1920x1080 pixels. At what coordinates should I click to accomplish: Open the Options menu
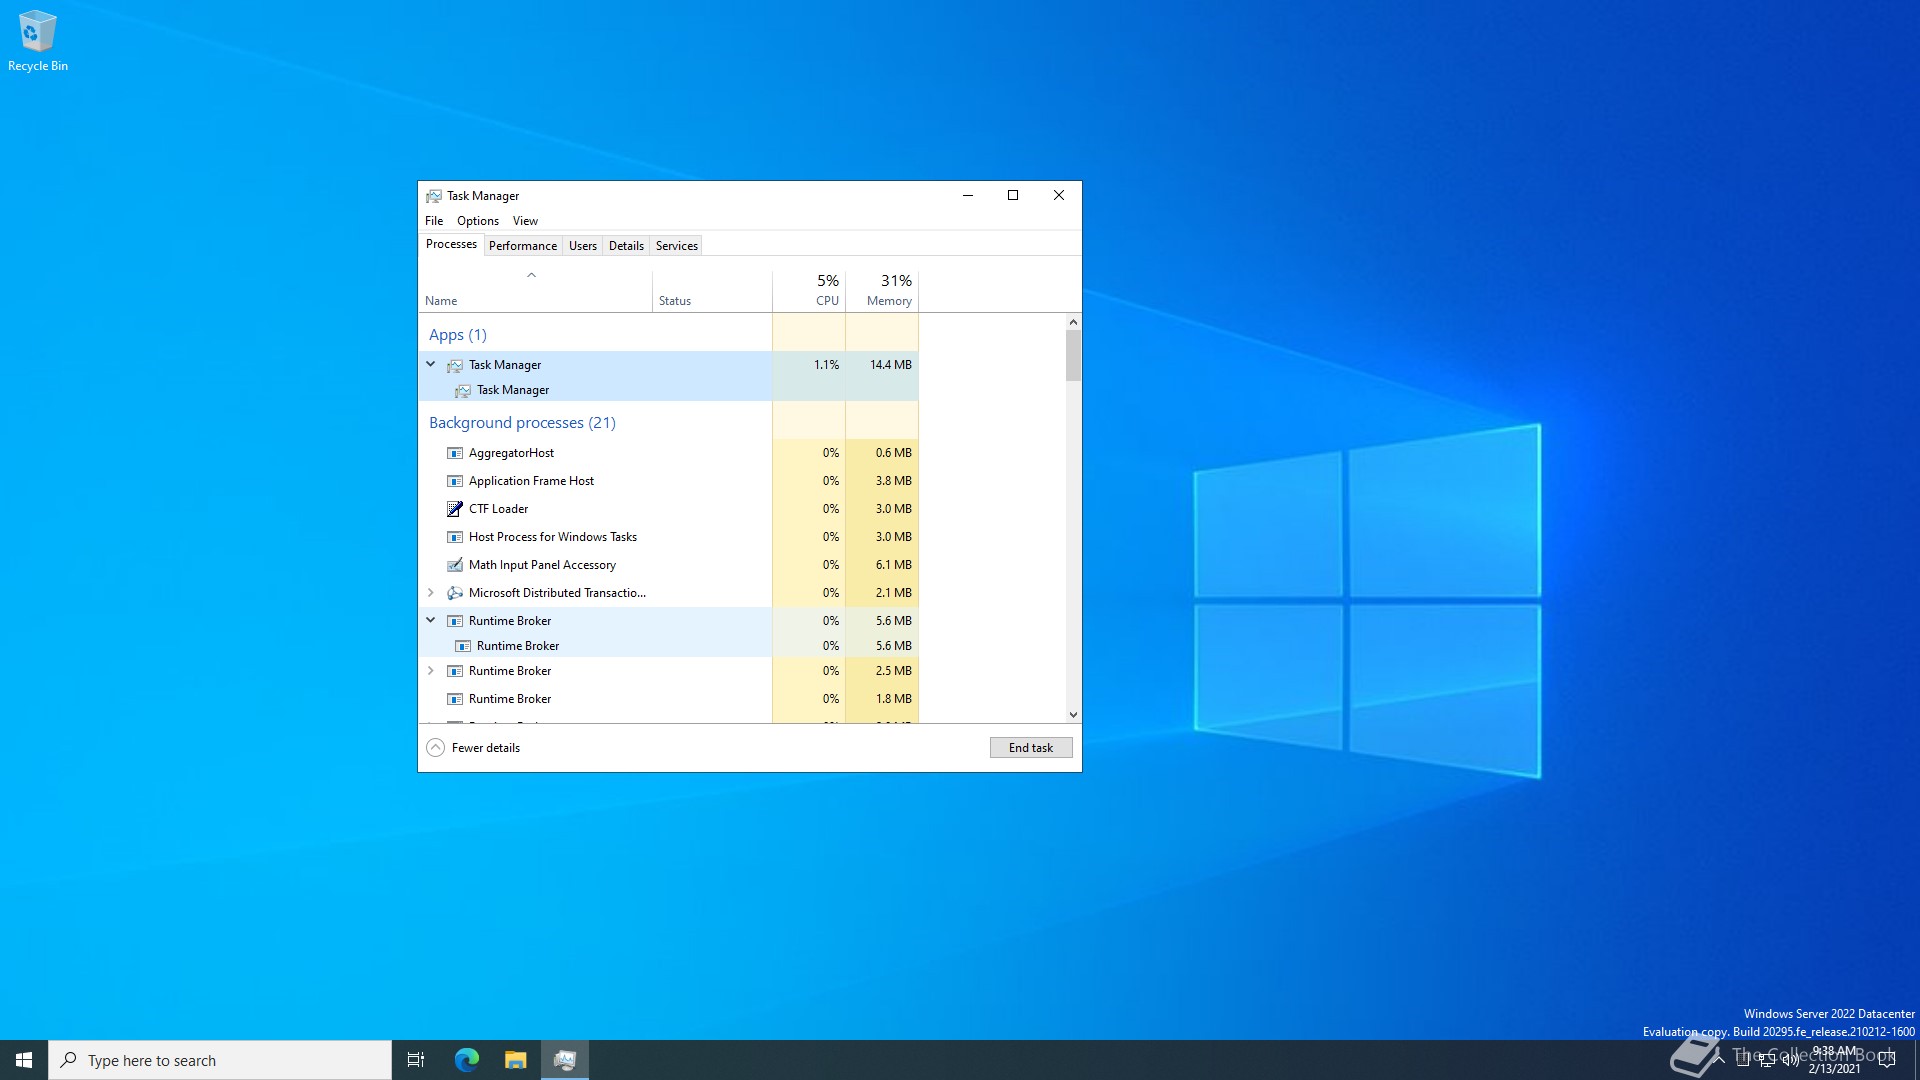click(477, 221)
